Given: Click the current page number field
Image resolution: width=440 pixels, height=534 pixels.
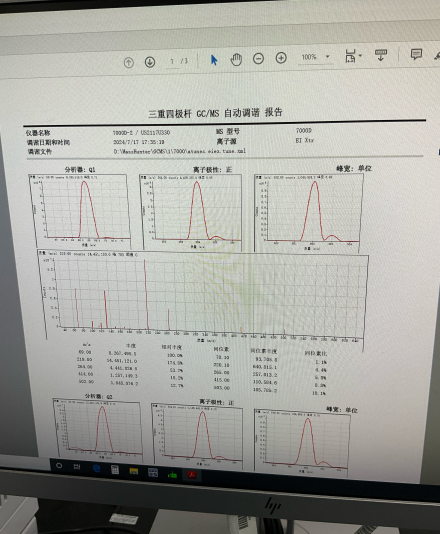Looking at the screenshot, I should pos(172,61).
